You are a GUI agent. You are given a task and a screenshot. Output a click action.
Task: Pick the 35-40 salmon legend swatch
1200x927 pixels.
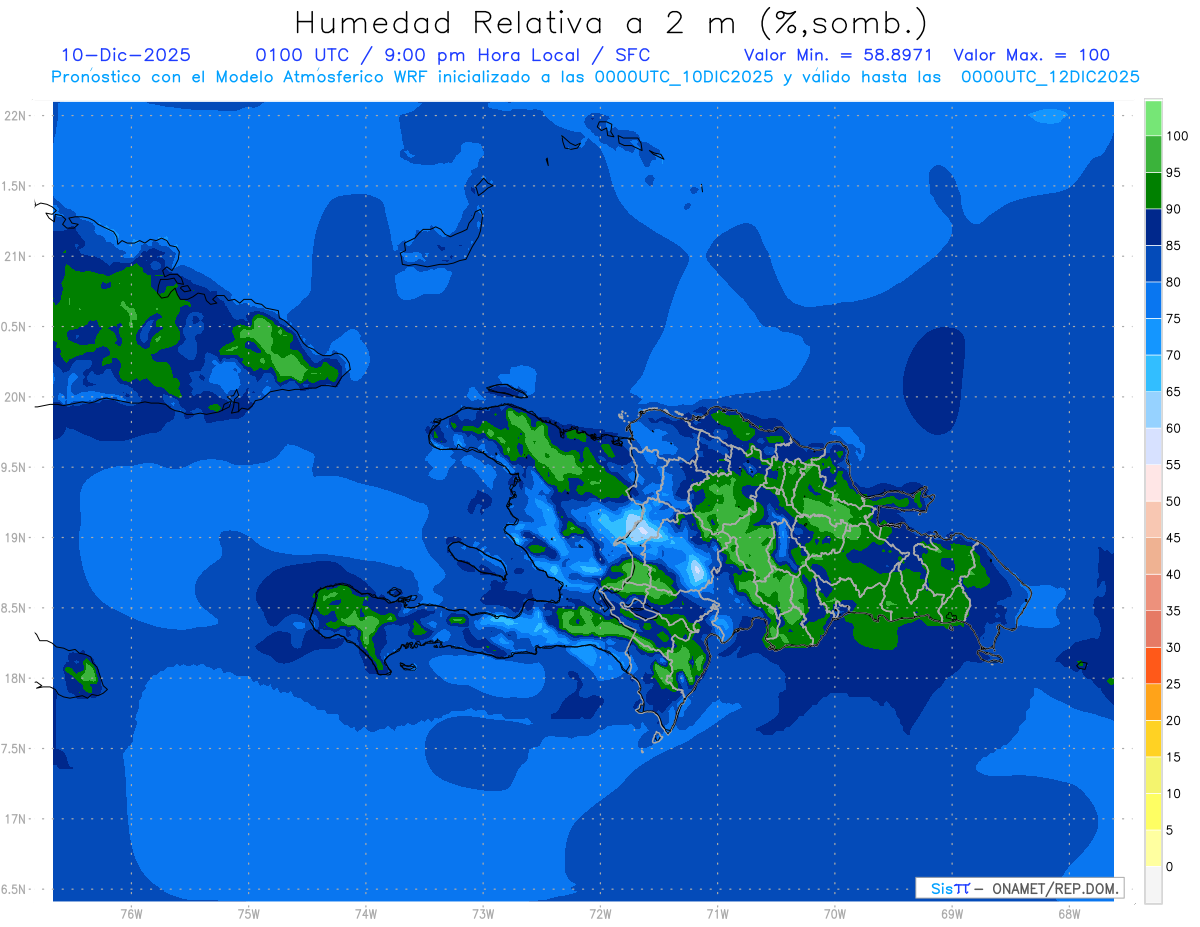[1153, 592]
